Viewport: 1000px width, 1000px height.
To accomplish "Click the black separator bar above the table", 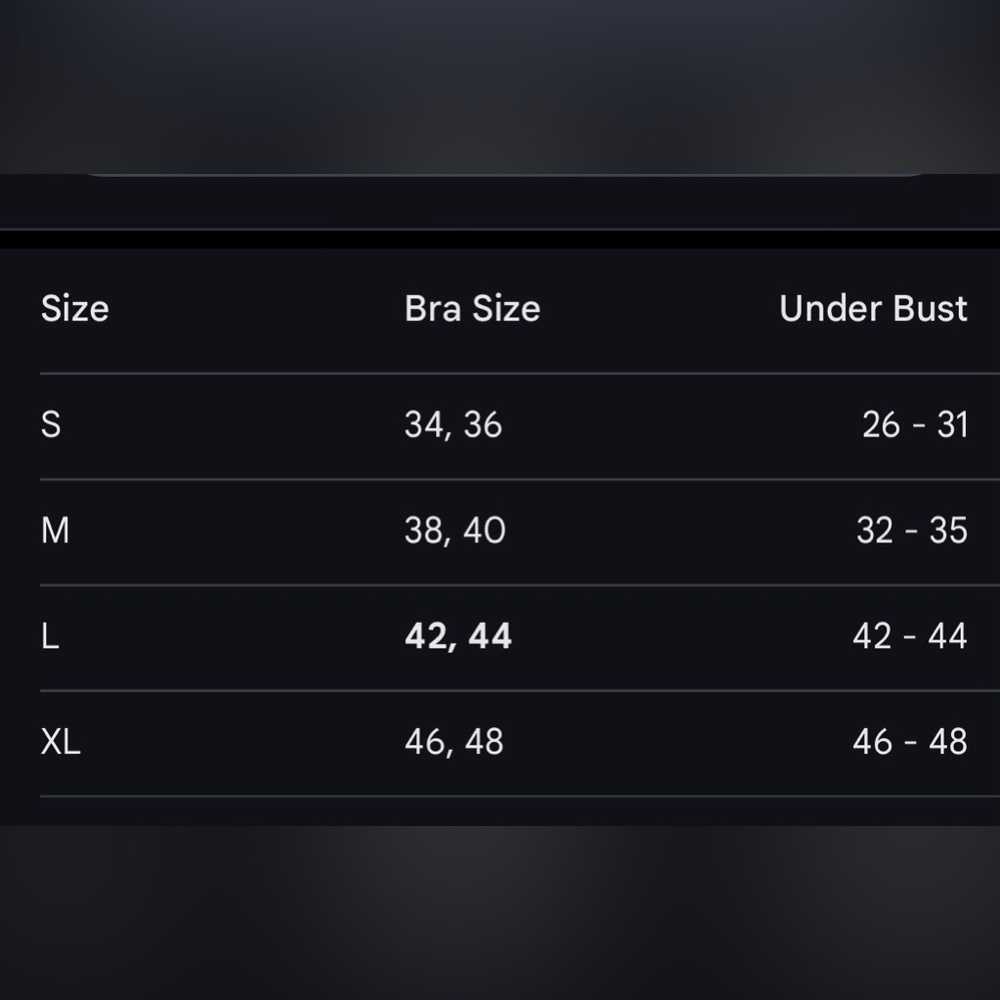I will click(500, 240).
